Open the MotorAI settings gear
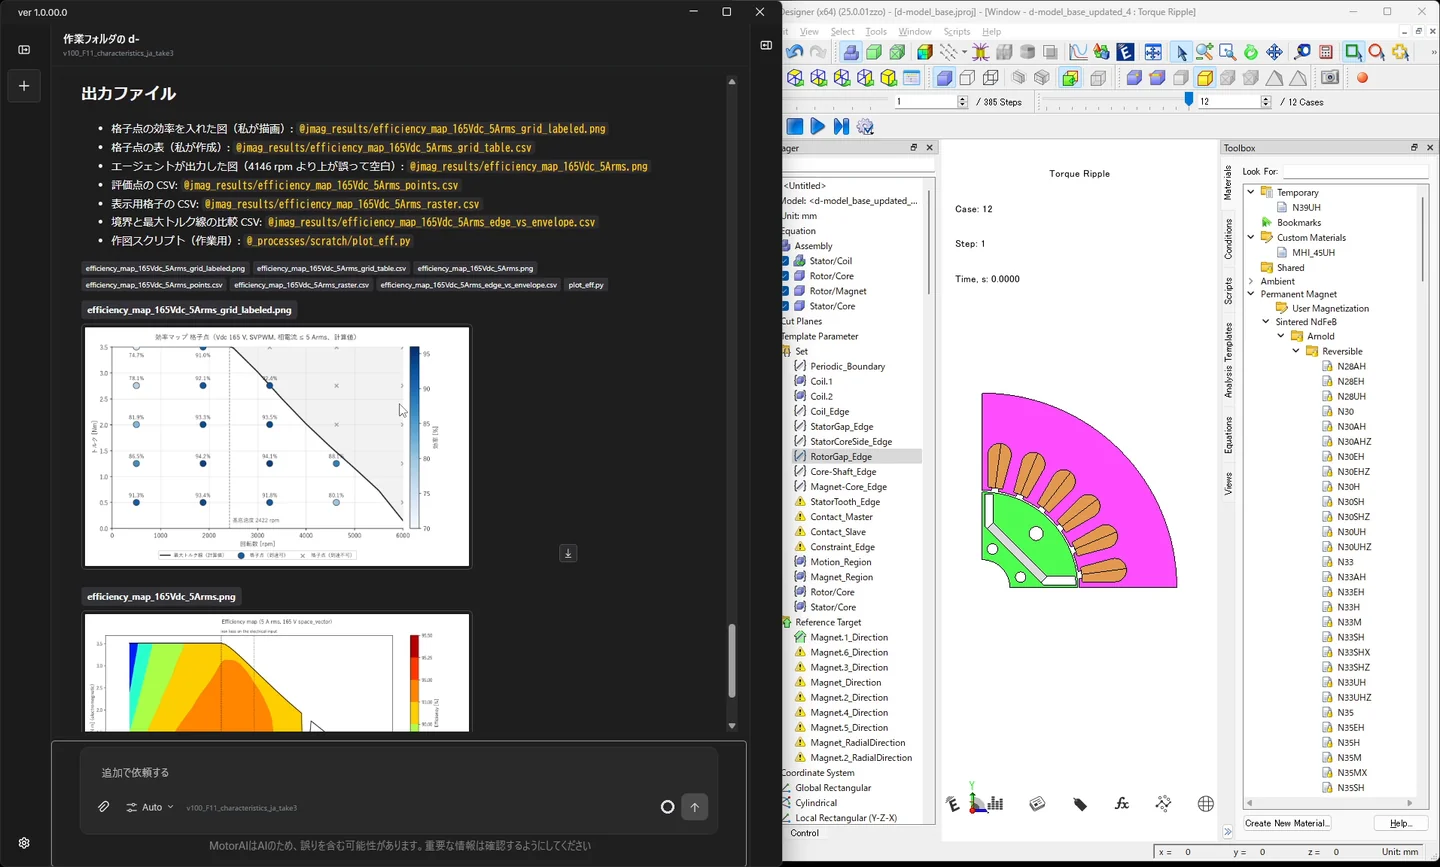This screenshot has width=1440, height=867. coord(24,843)
